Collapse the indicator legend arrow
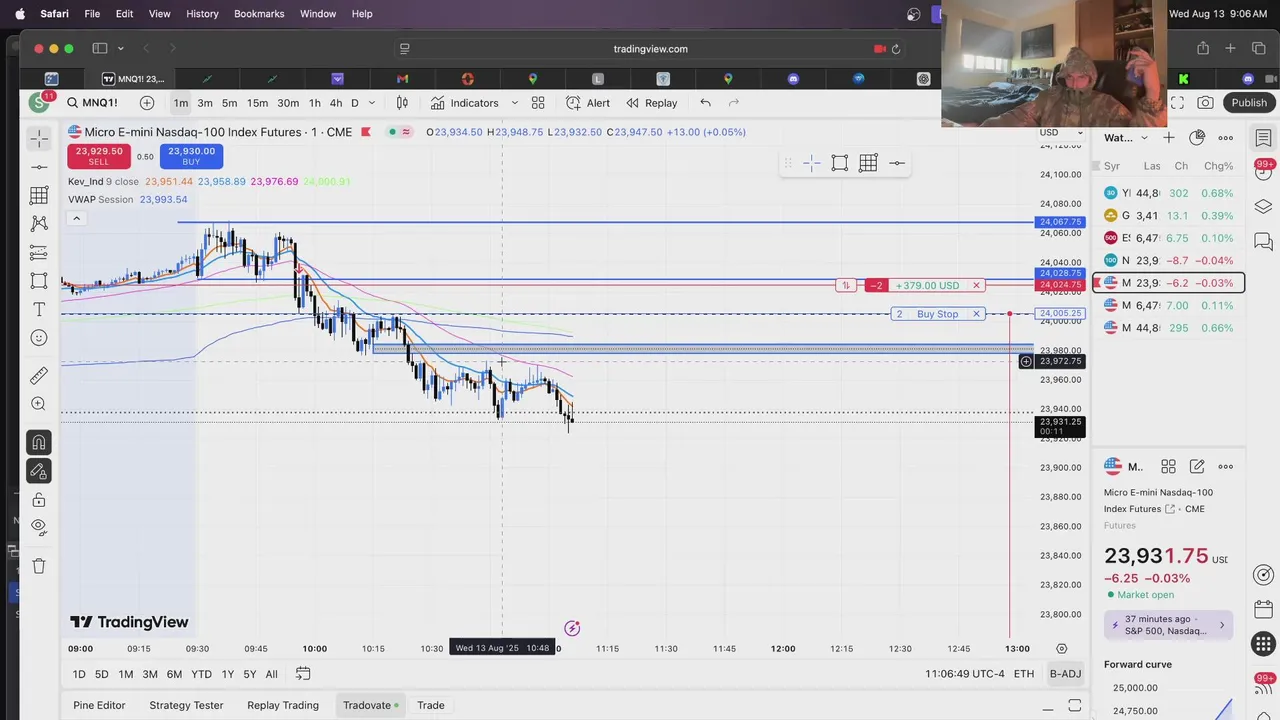 tap(76, 219)
